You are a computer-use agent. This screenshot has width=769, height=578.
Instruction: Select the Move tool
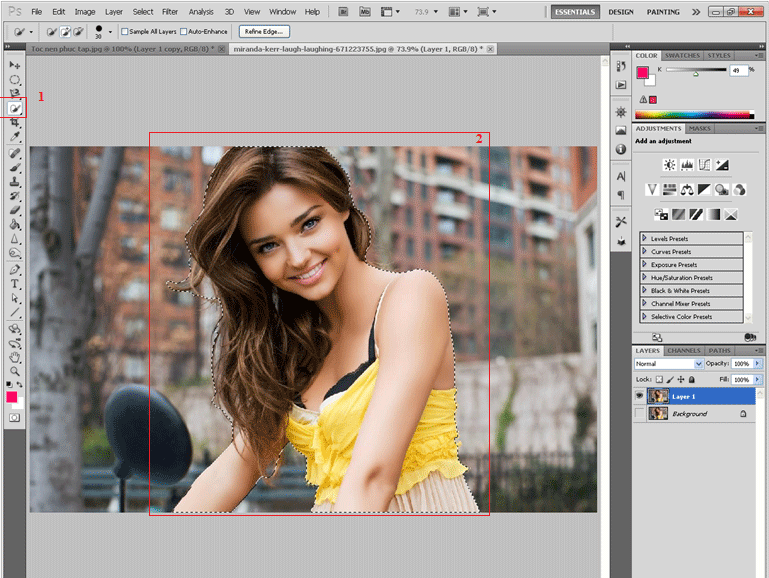pos(15,65)
